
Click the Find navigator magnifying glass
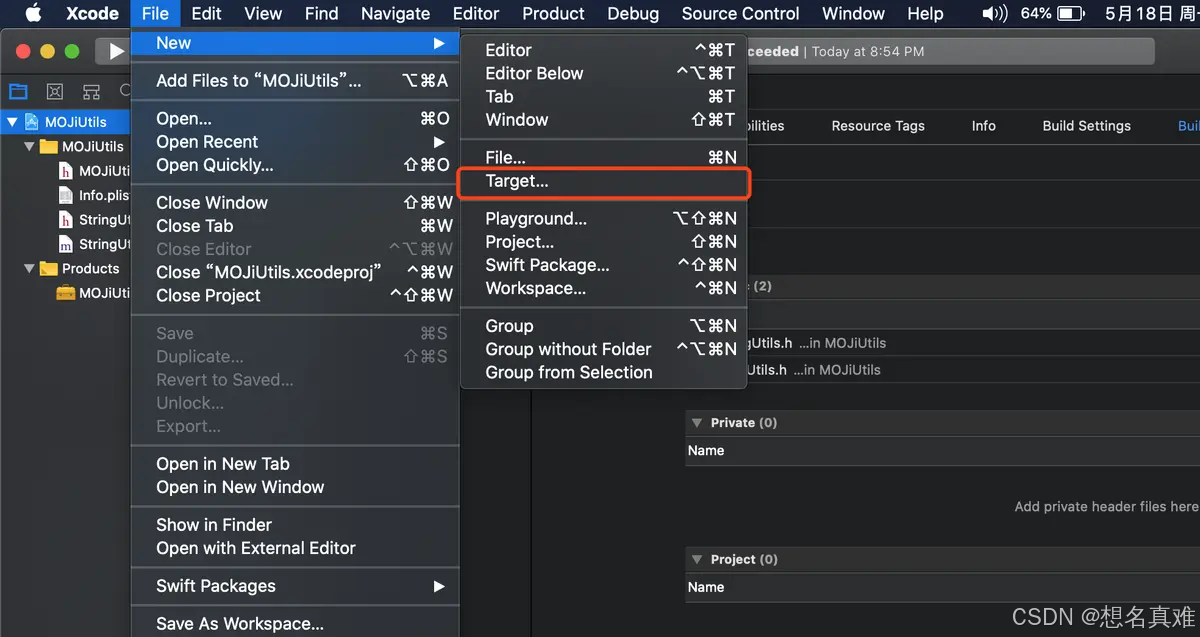tap(123, 91)
